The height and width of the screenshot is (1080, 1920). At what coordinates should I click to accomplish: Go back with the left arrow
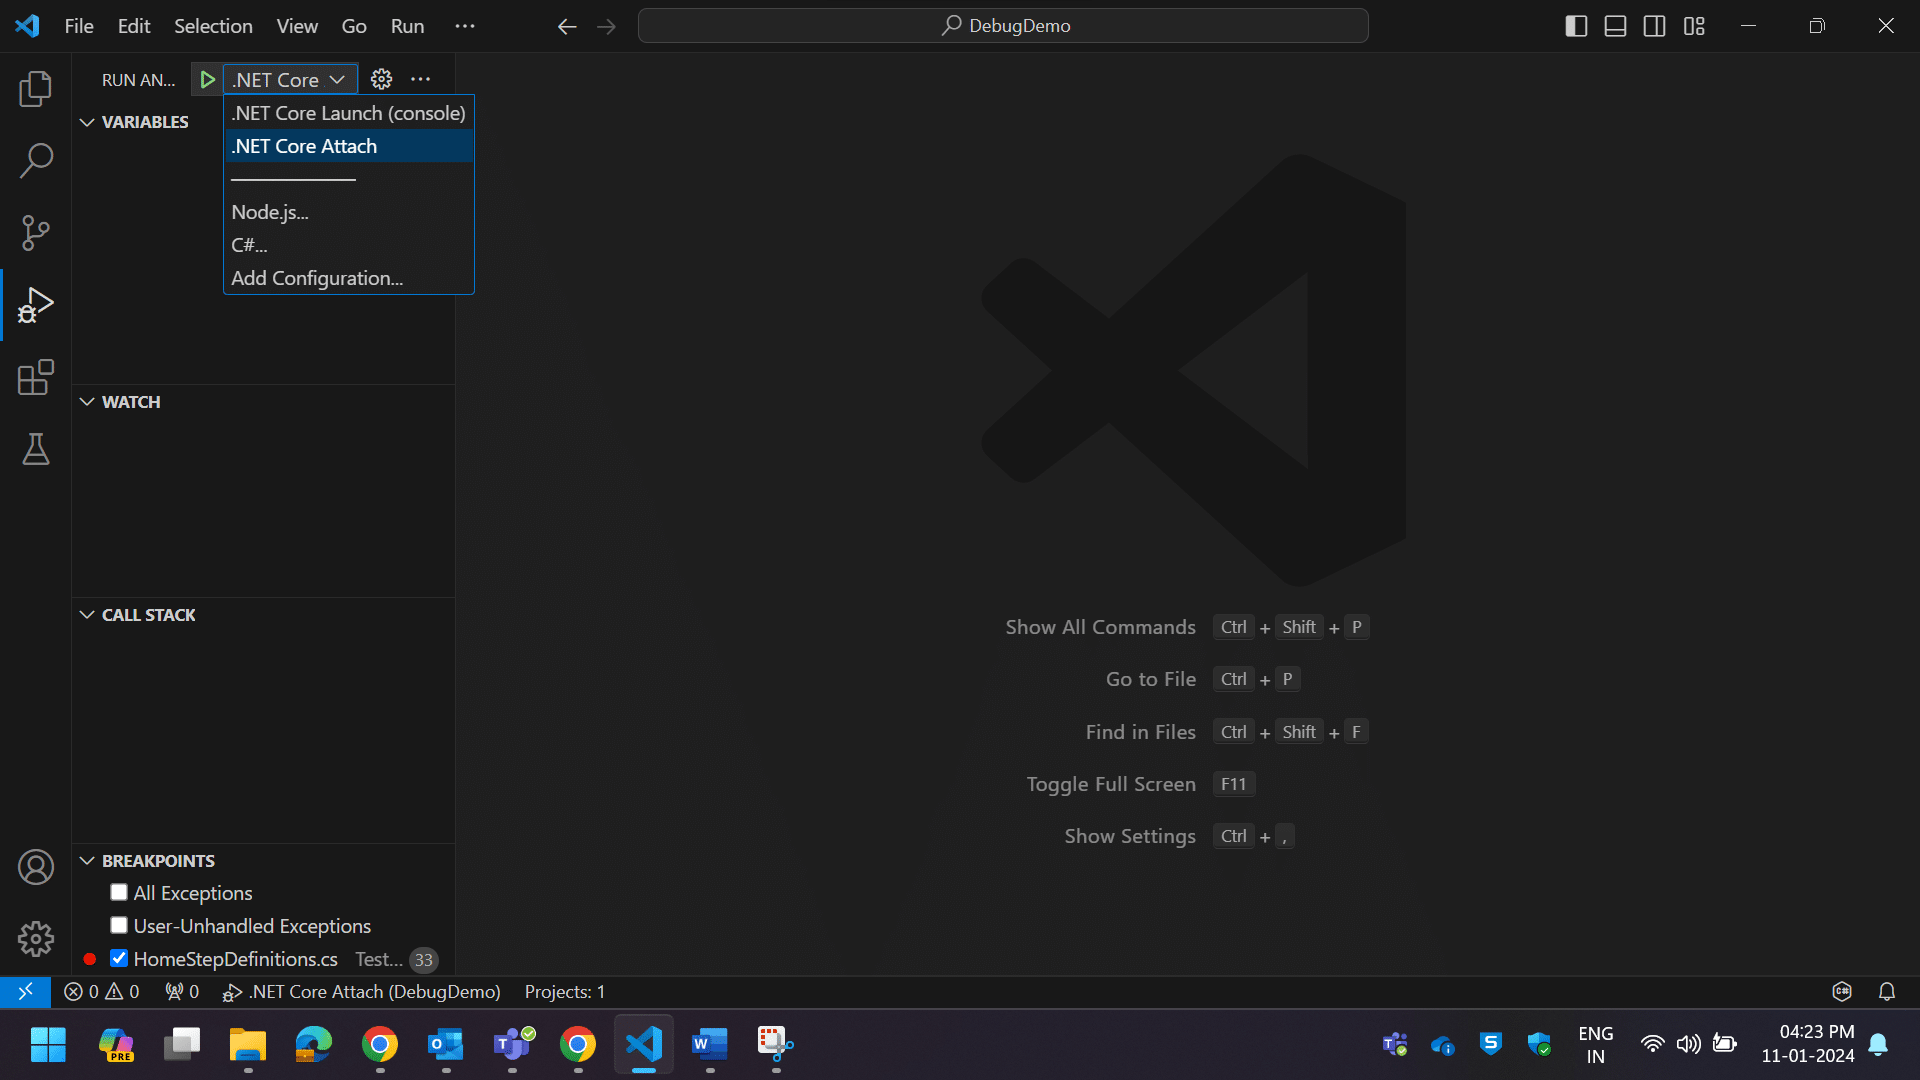coord(567,26)
